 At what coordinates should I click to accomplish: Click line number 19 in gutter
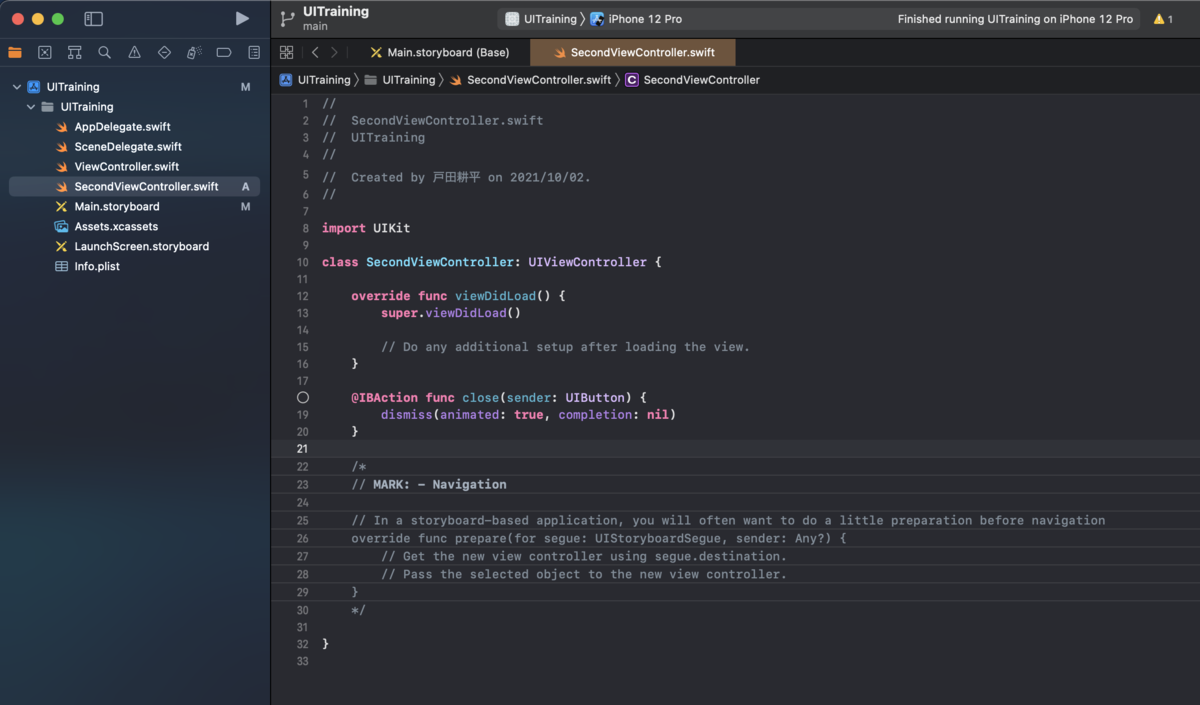(x=303, y=414)
